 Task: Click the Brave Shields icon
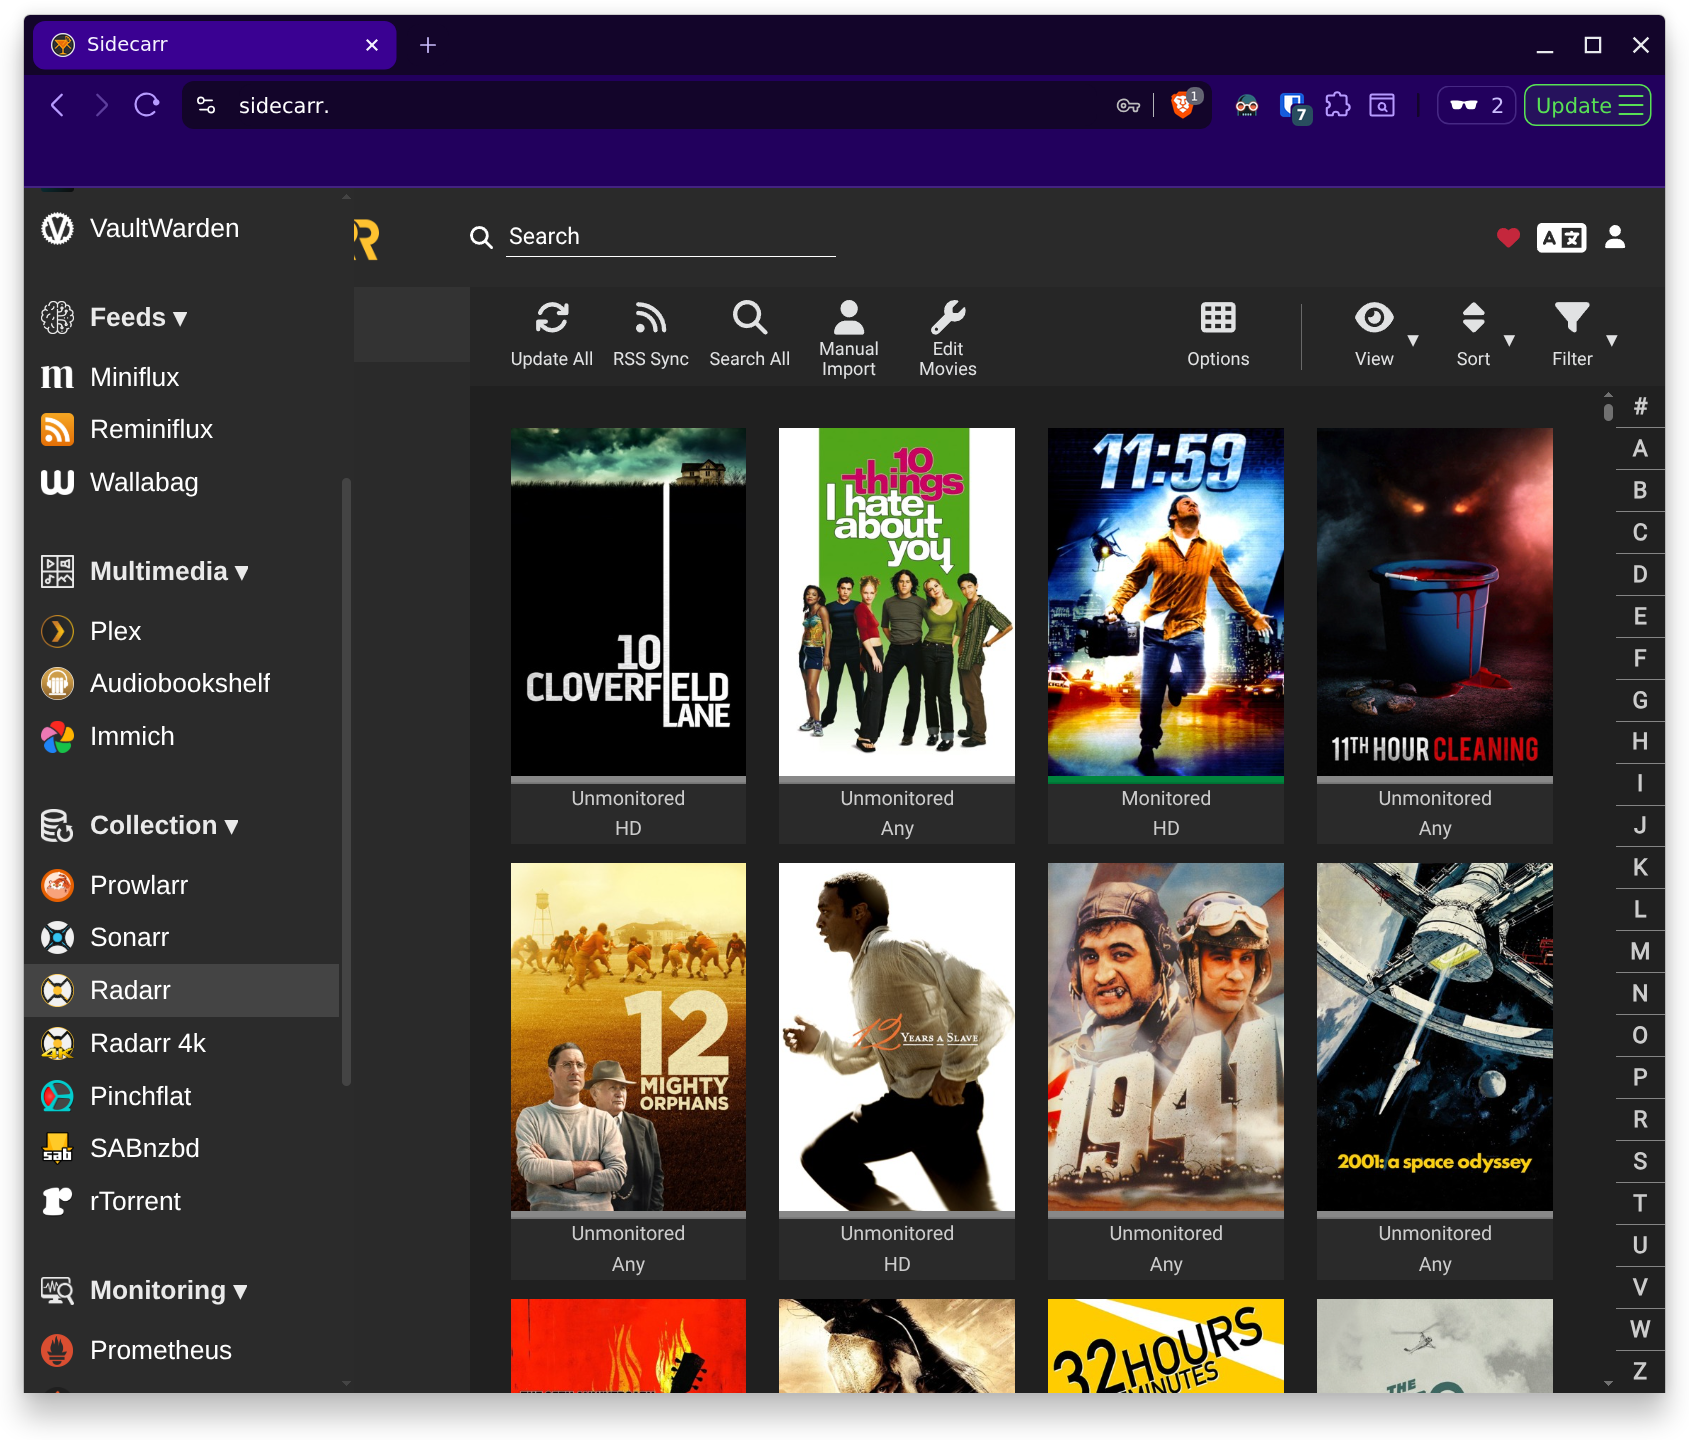pos(1183,105)
